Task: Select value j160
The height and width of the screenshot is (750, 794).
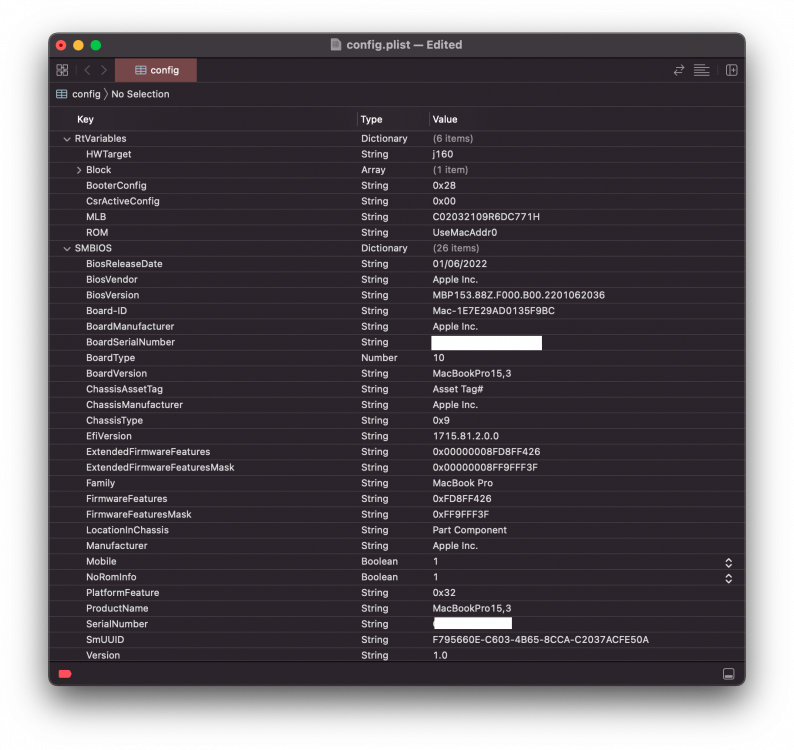Action: [443, 154]
